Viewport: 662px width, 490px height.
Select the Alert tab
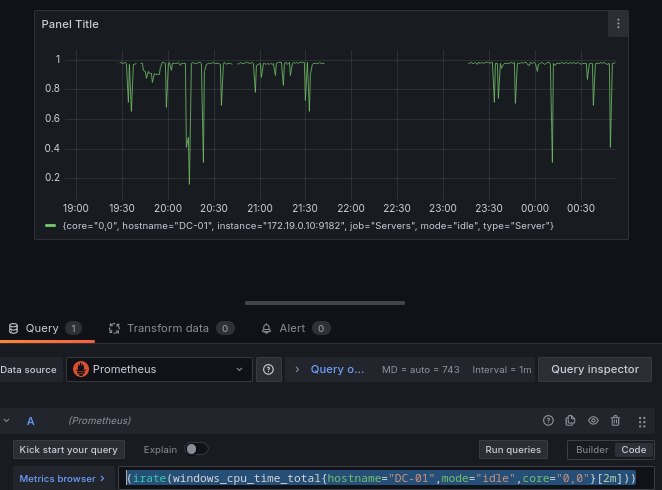[x=296, y=328]
